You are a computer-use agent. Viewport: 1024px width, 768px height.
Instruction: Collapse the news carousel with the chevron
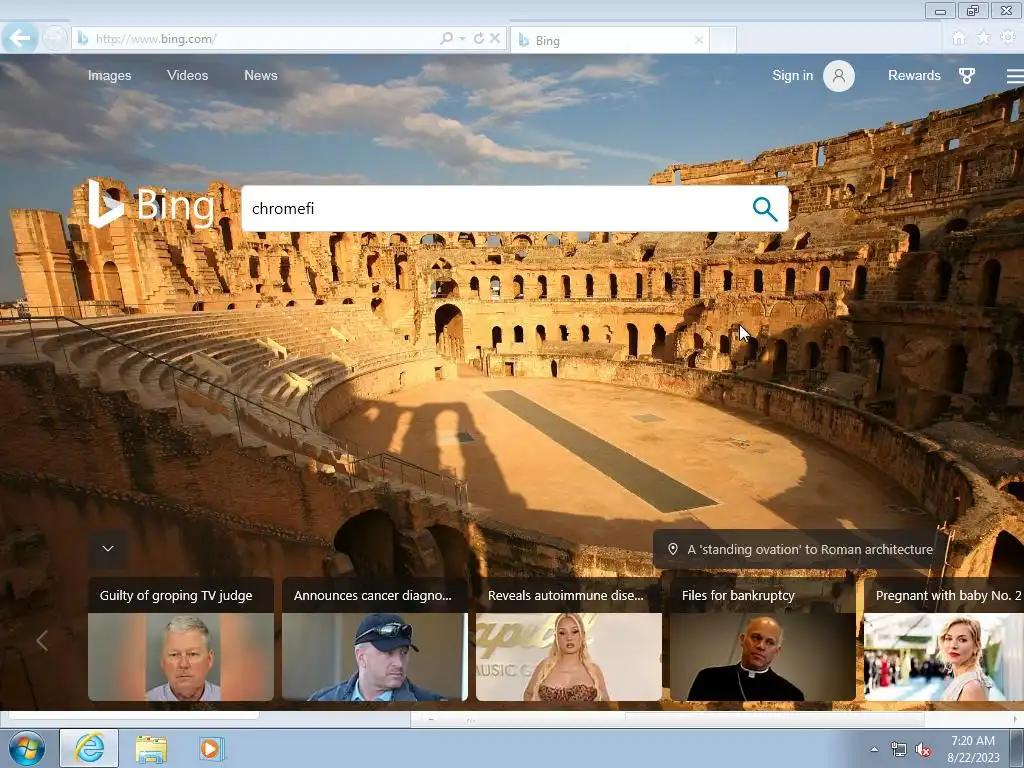pos(108,549)
